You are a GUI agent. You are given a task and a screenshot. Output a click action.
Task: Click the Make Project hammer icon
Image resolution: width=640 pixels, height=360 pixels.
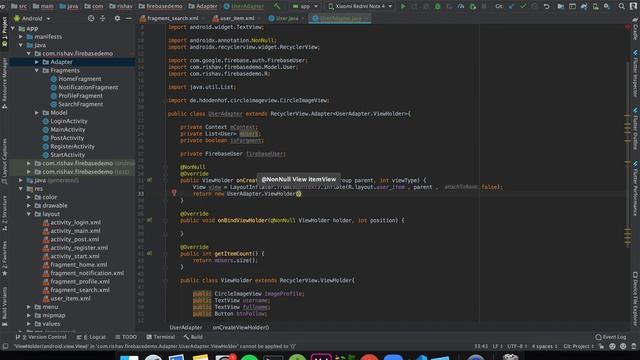pos(277,6)
